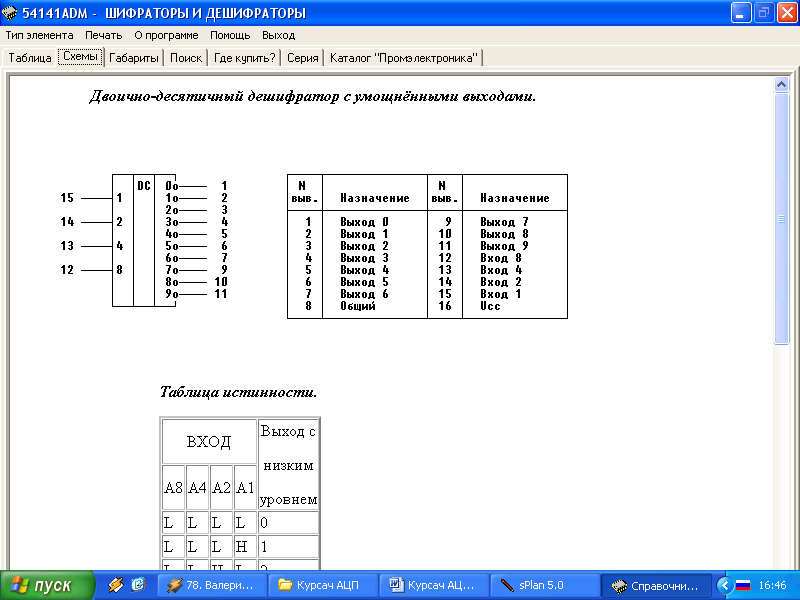Screen dimensions: 800x600
Task: Click the output value 1 truth table cell
Action: [289, 547]
